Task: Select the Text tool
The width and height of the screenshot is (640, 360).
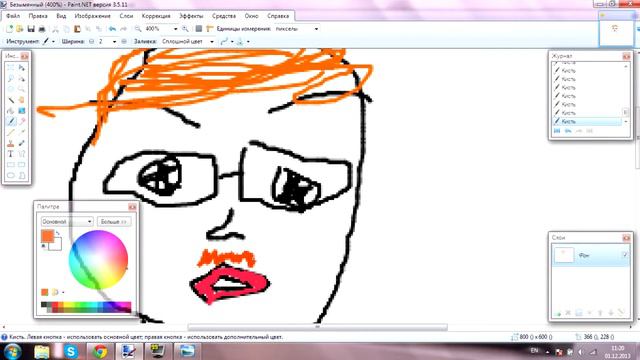Action: click(11, 154)
